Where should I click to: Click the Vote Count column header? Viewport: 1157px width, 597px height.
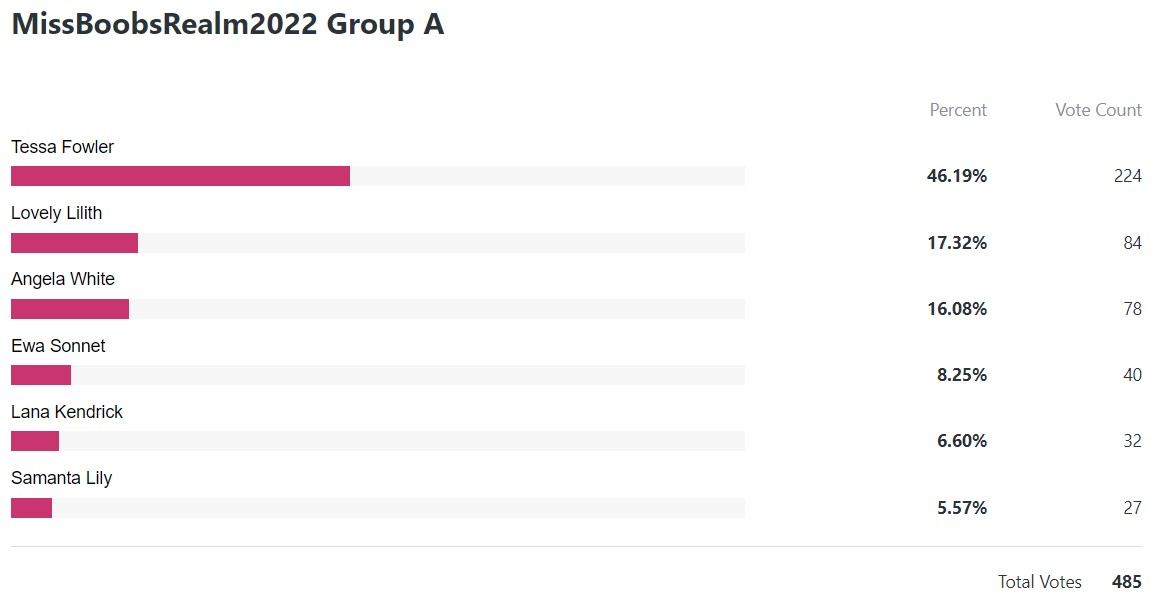point(1098,110)
